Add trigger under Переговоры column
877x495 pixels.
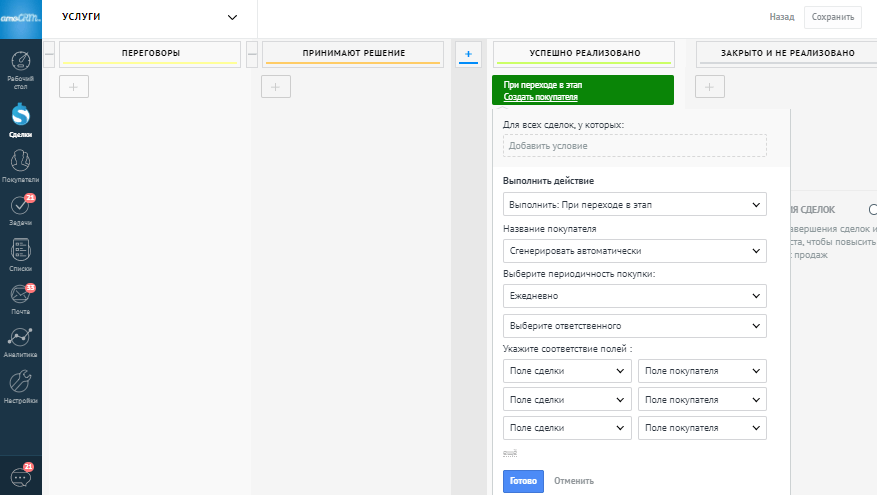(74, 87)
